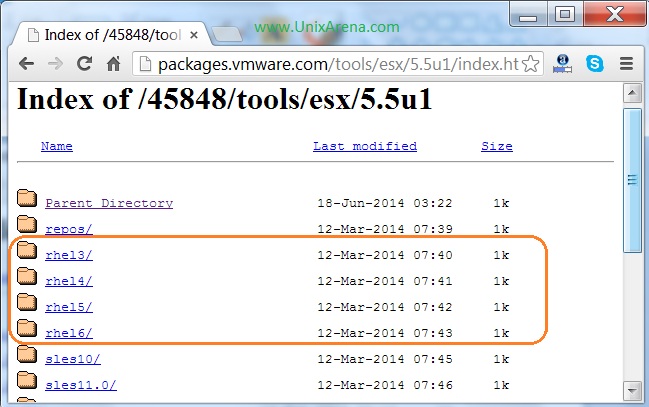Viewport: 649px width, 407px height.
Task: Click the scrollbar down arrow
Action: pyautogui.click(x=632, y=390)
